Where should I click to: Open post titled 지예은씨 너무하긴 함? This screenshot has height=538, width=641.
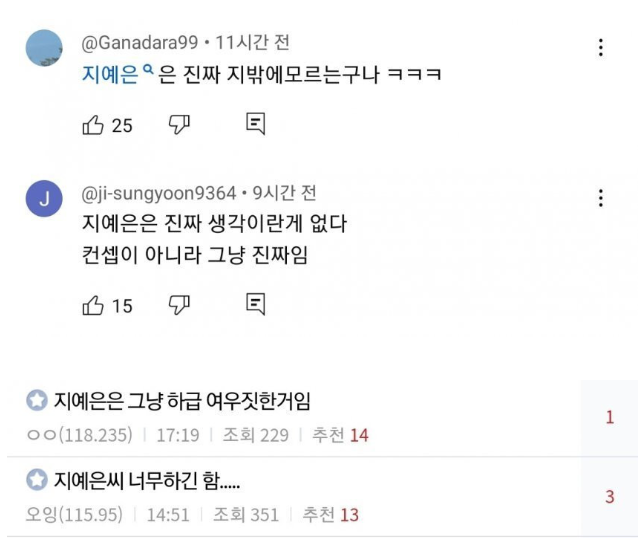coord(147,481)
